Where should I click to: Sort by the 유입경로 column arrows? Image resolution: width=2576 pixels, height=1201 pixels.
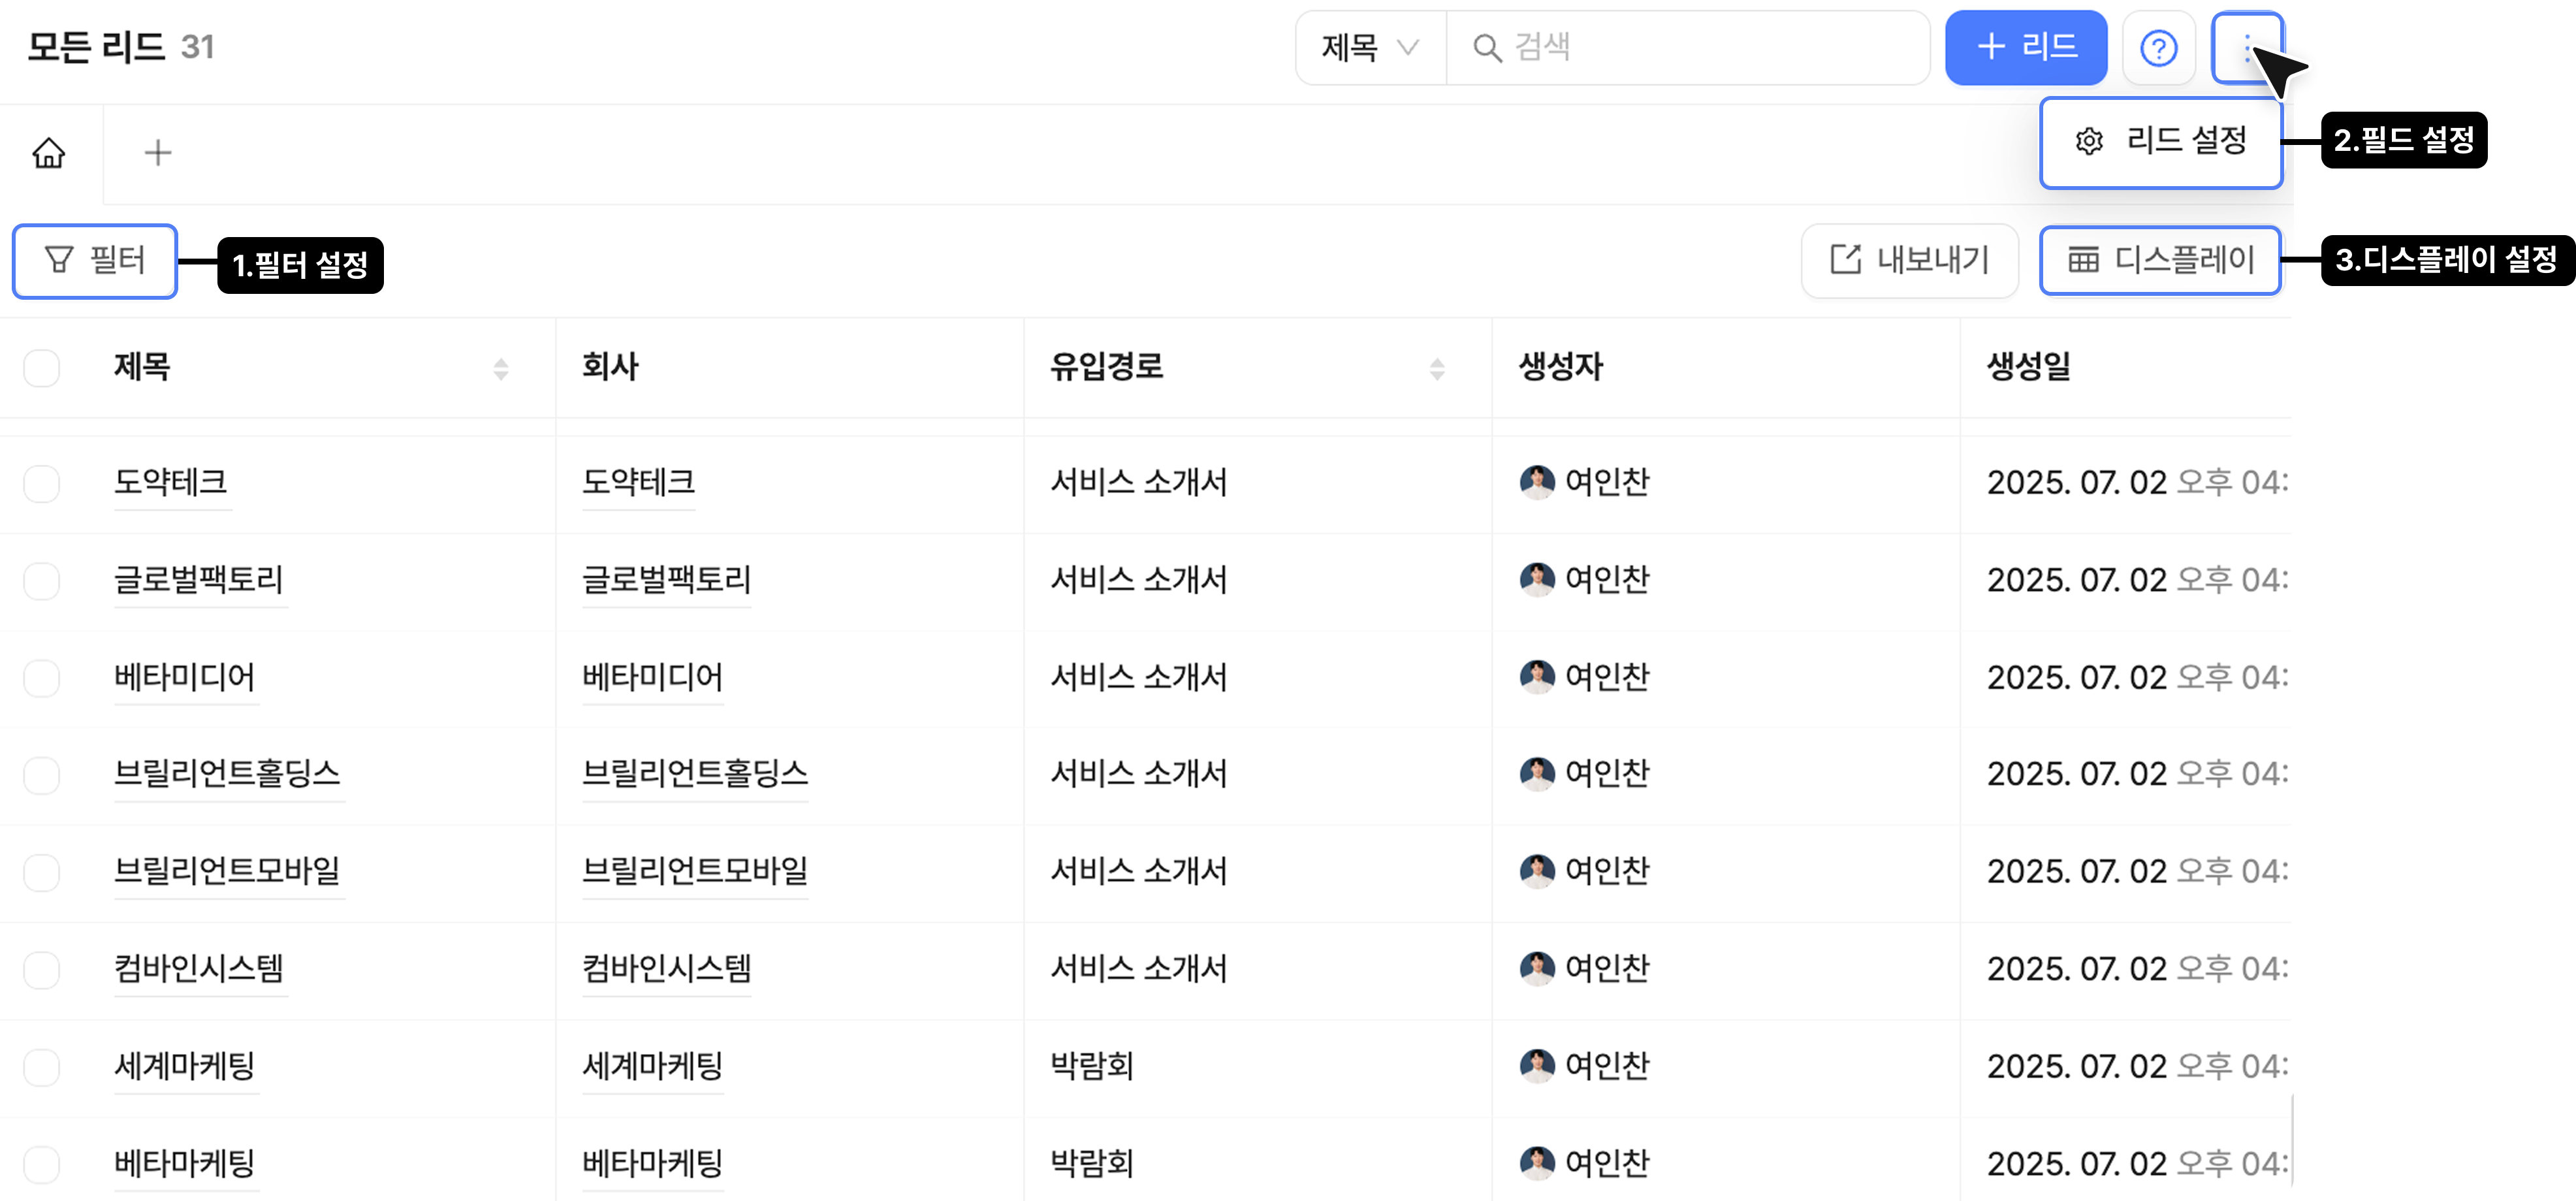1437,369
